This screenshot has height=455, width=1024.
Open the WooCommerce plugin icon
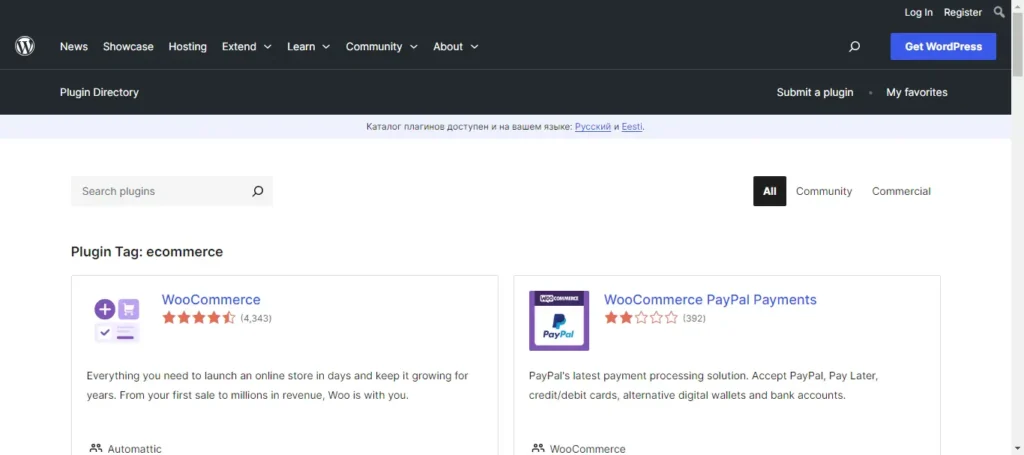coord(117,321)
